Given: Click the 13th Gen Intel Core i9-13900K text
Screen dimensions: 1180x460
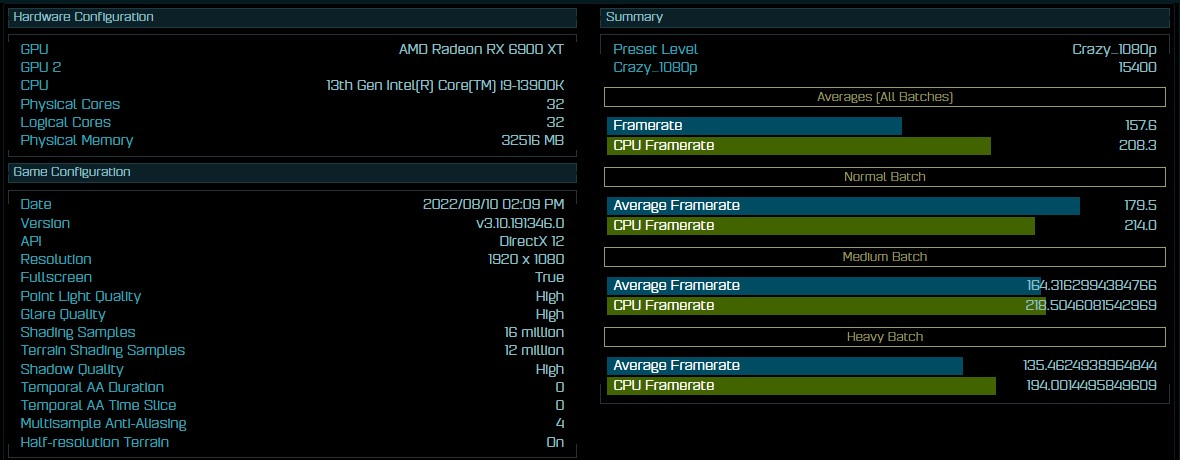Looking at the screenshot, I should tap(445, 86).
